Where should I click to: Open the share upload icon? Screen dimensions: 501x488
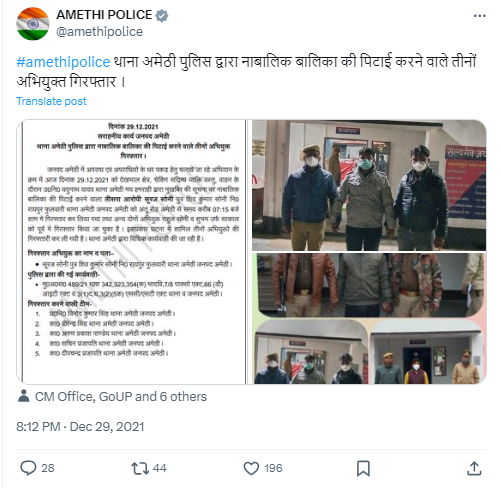(x=474, y=468)
